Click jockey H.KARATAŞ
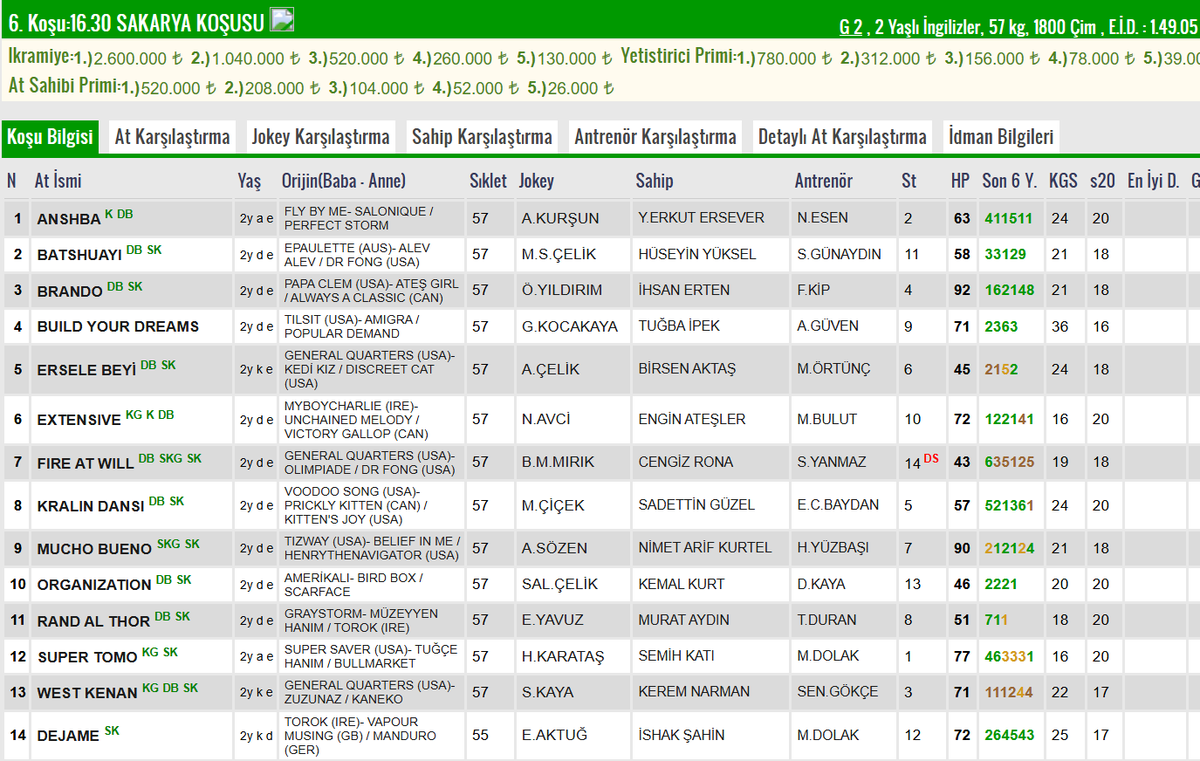The image size is (1200, 761). [563, 656]
